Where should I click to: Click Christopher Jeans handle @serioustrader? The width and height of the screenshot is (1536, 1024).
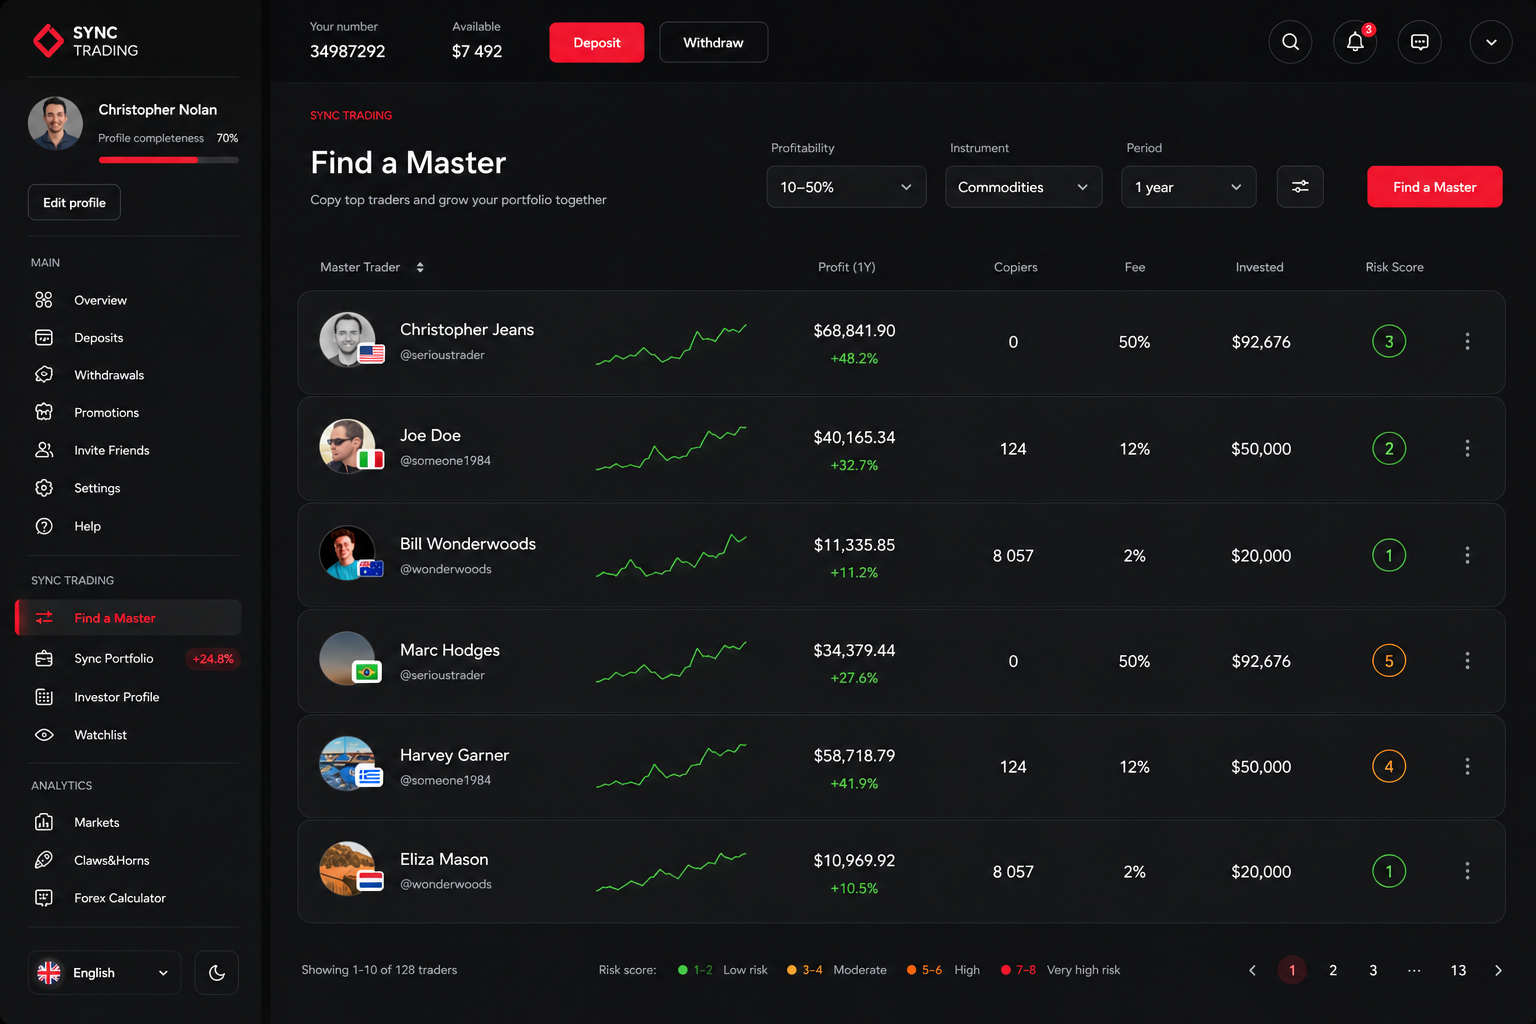point(442,355)
